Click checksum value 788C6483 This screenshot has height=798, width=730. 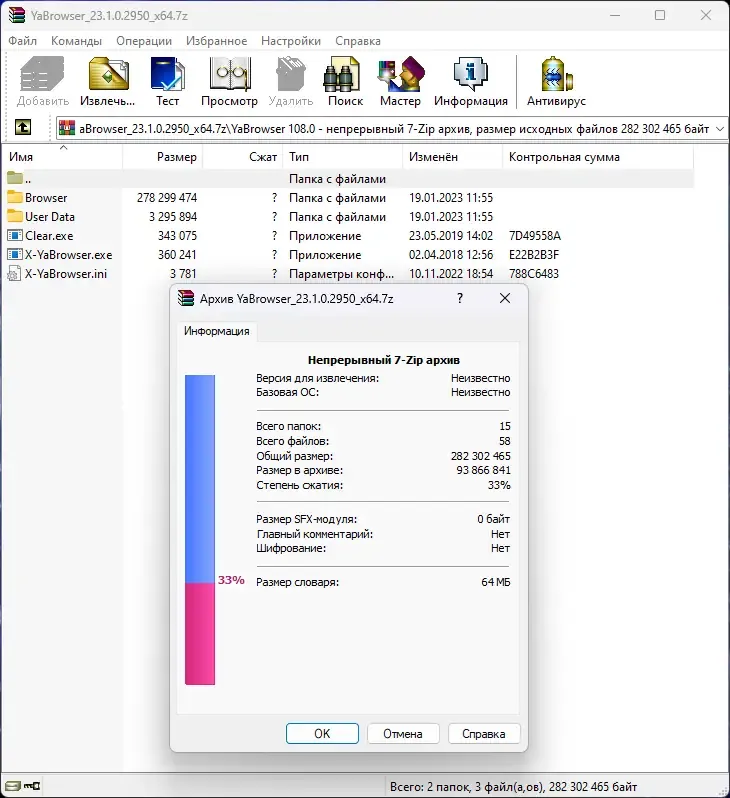[534, 274]
